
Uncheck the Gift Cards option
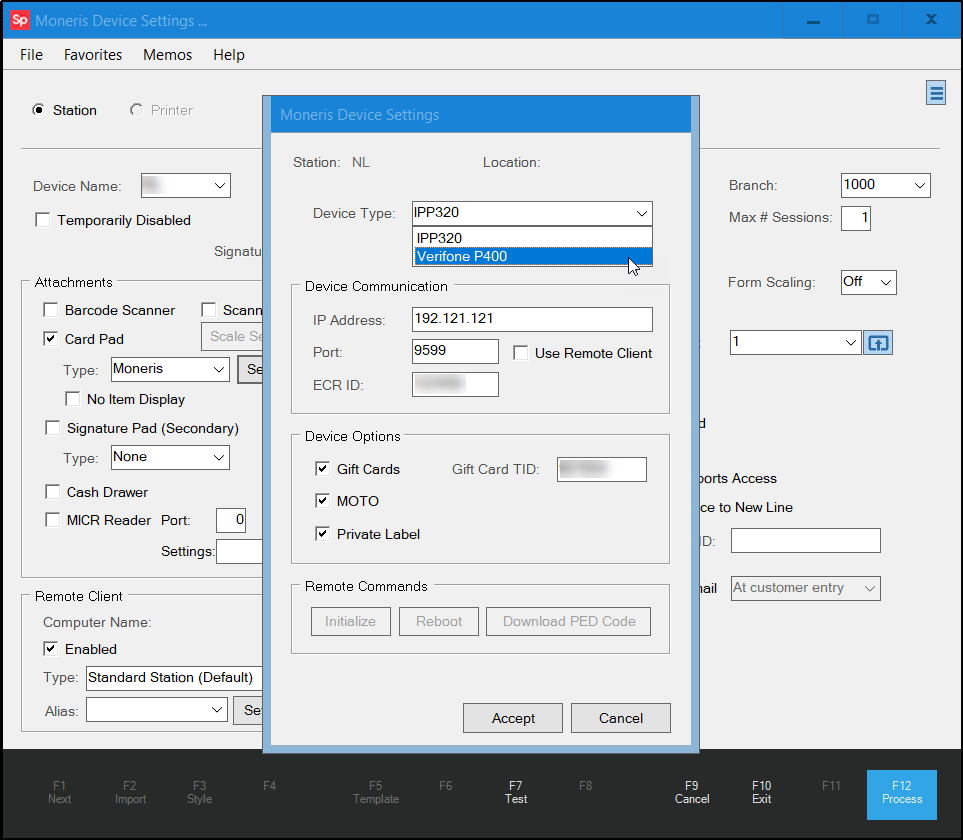322,469
